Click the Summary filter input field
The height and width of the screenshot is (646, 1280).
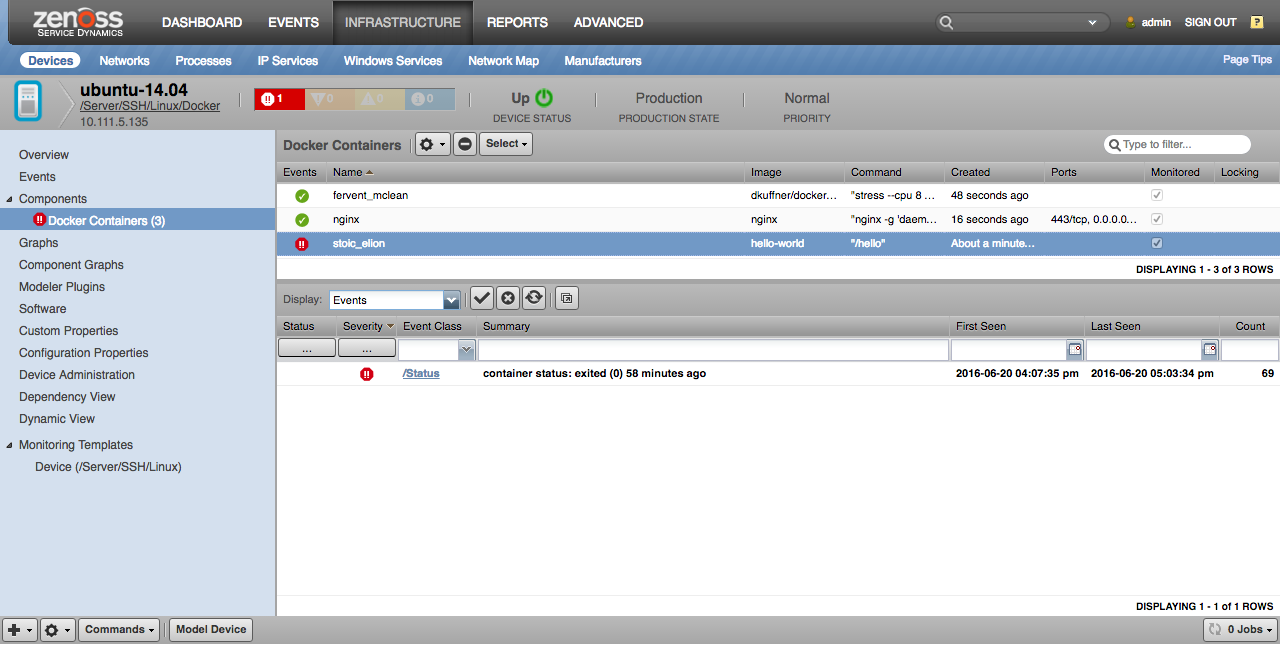713,350
